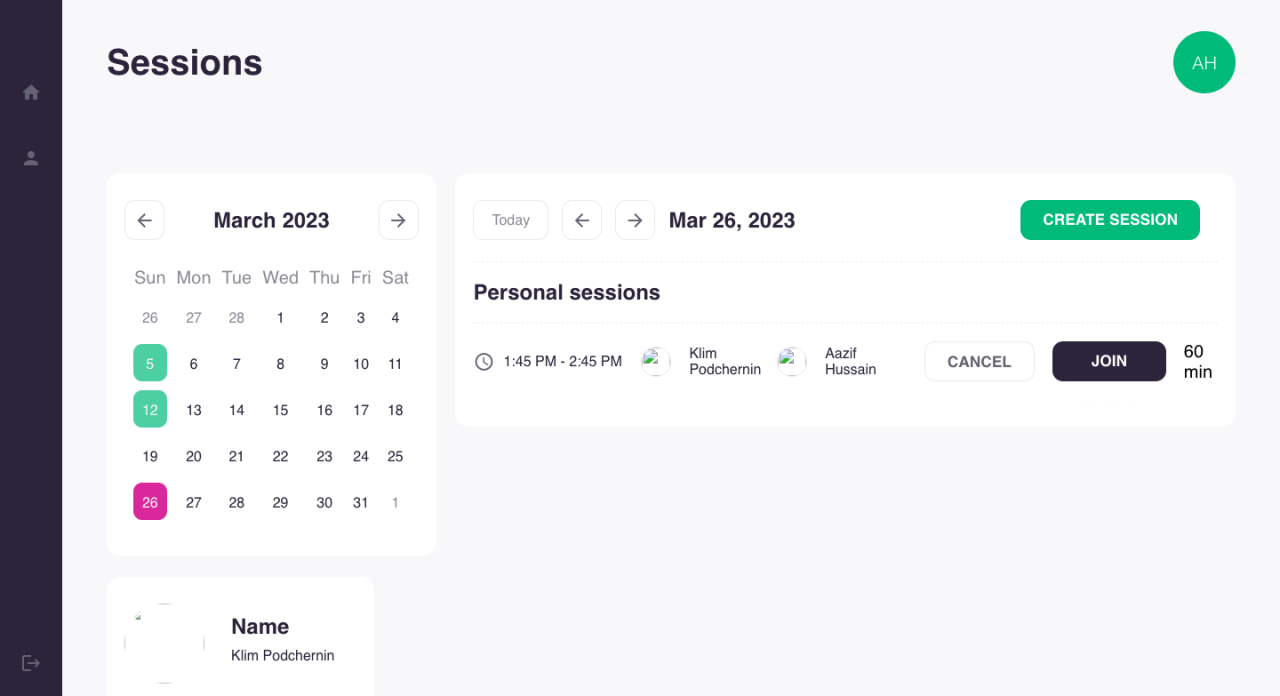The height and width of the screenshot is (696, 1280).
Task: Join the 1:45 PM session
Action: (1109, 361)
